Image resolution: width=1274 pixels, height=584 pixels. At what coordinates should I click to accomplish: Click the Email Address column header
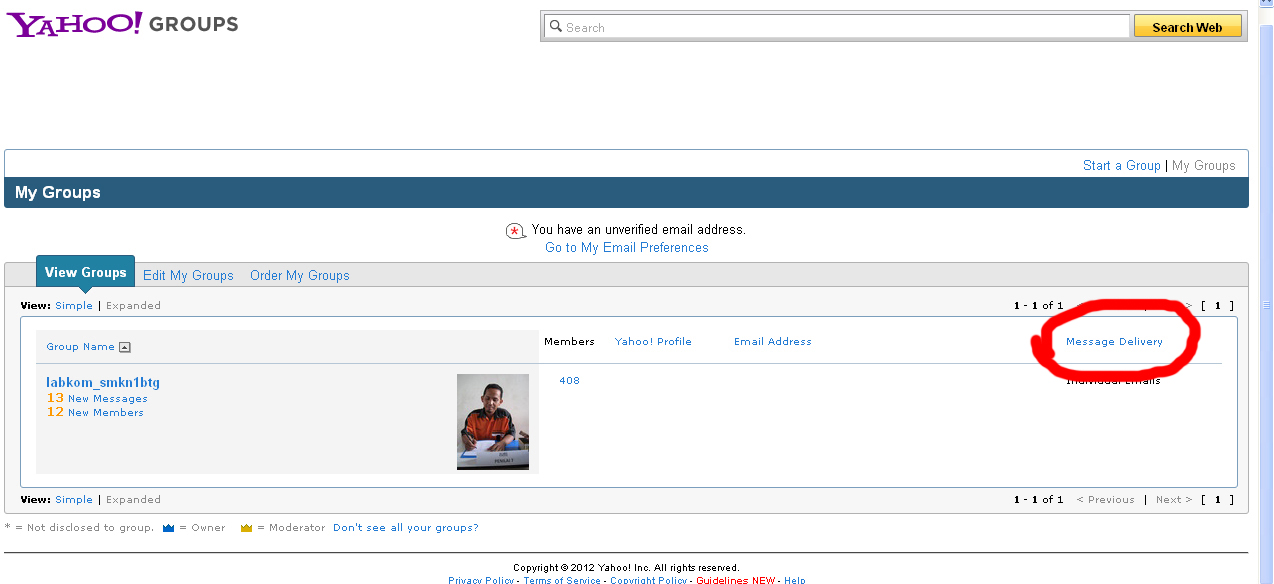(x=773, y=342)
